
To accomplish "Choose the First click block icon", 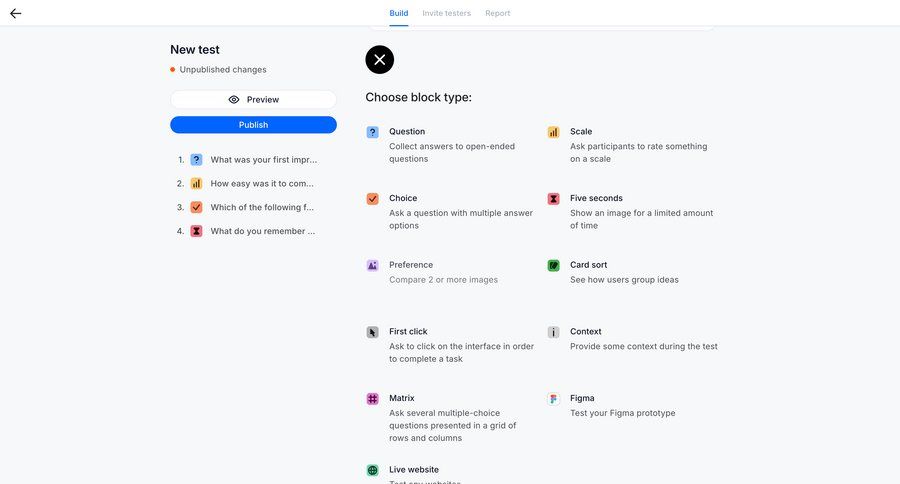I will pyautogui.click(x=372, y=332).
